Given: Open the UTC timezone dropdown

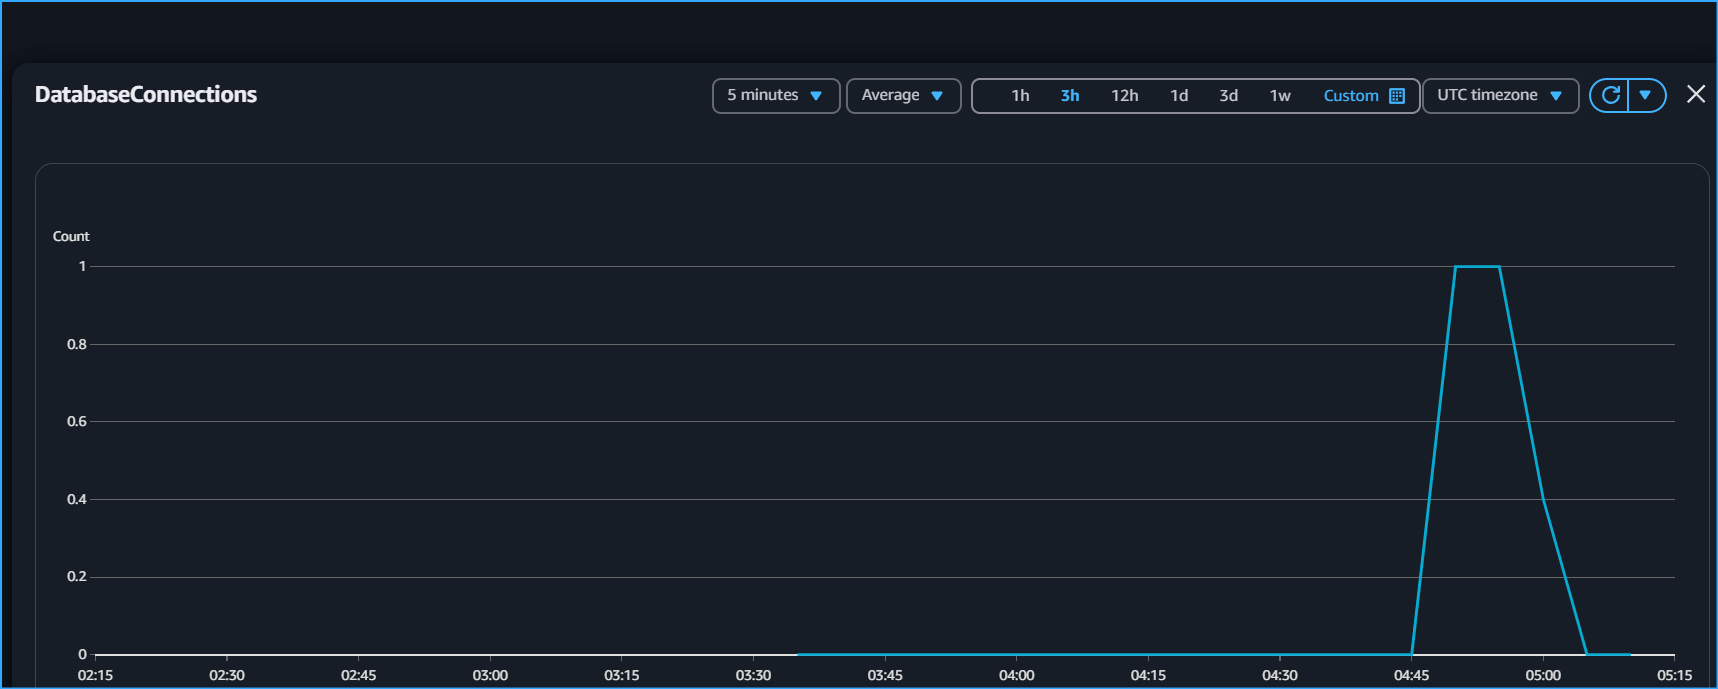Looking at the screenshot, I should click(x=1499, y=96).
